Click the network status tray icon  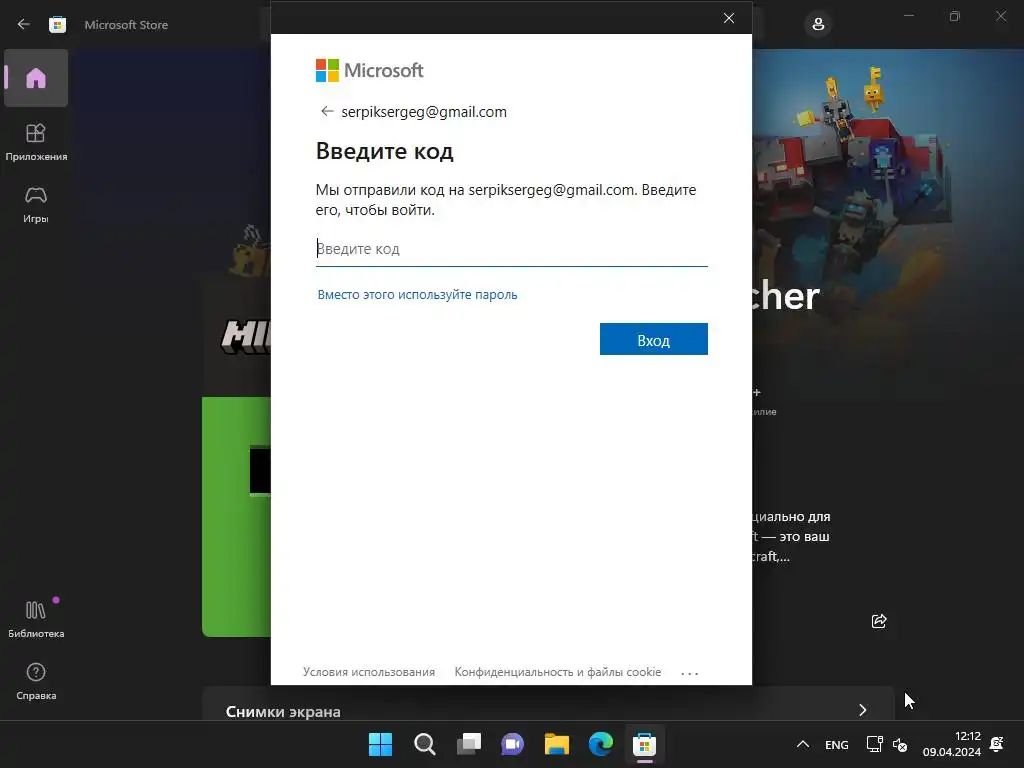tap(874, 744)
